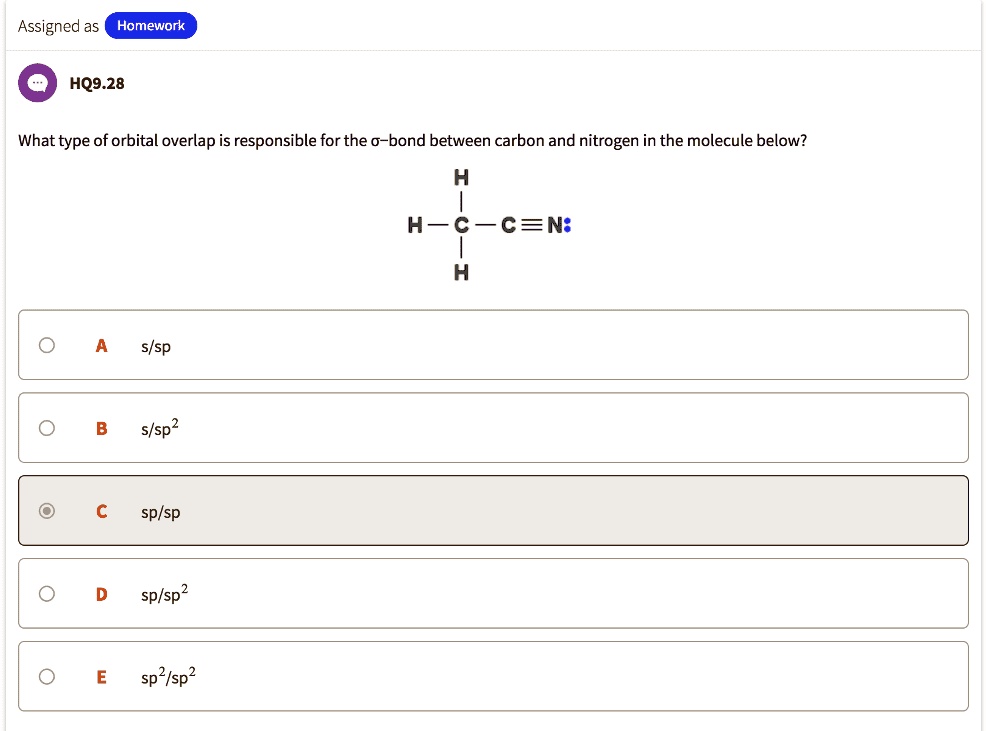This screenshot has width=986, height=731.
Task: Click the purple comment bubble icon beside HQ9.28
Action: [36, 83]
